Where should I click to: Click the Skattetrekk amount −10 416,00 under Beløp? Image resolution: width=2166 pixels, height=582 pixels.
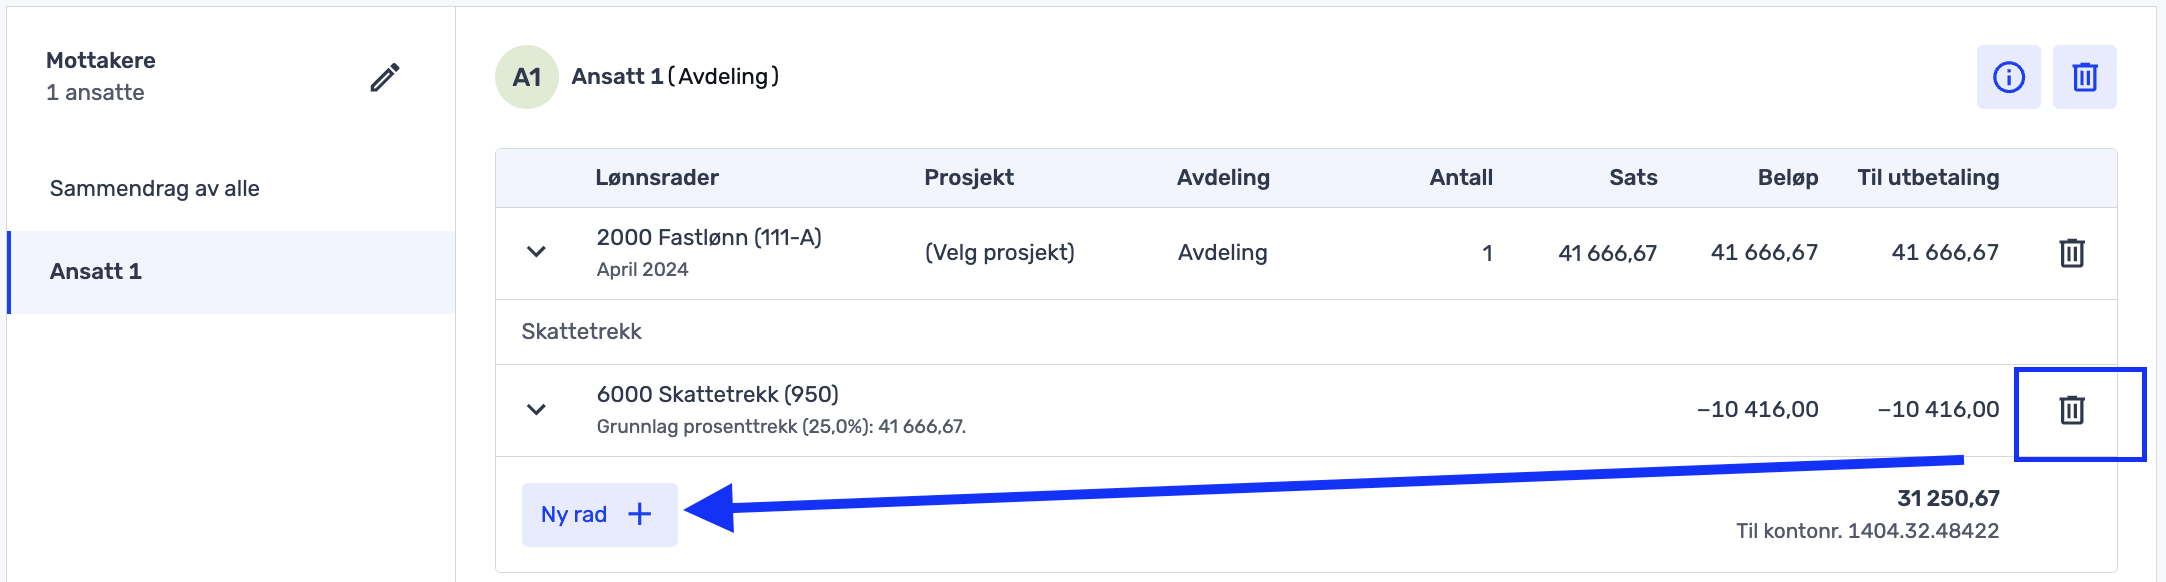[1757, 409]
